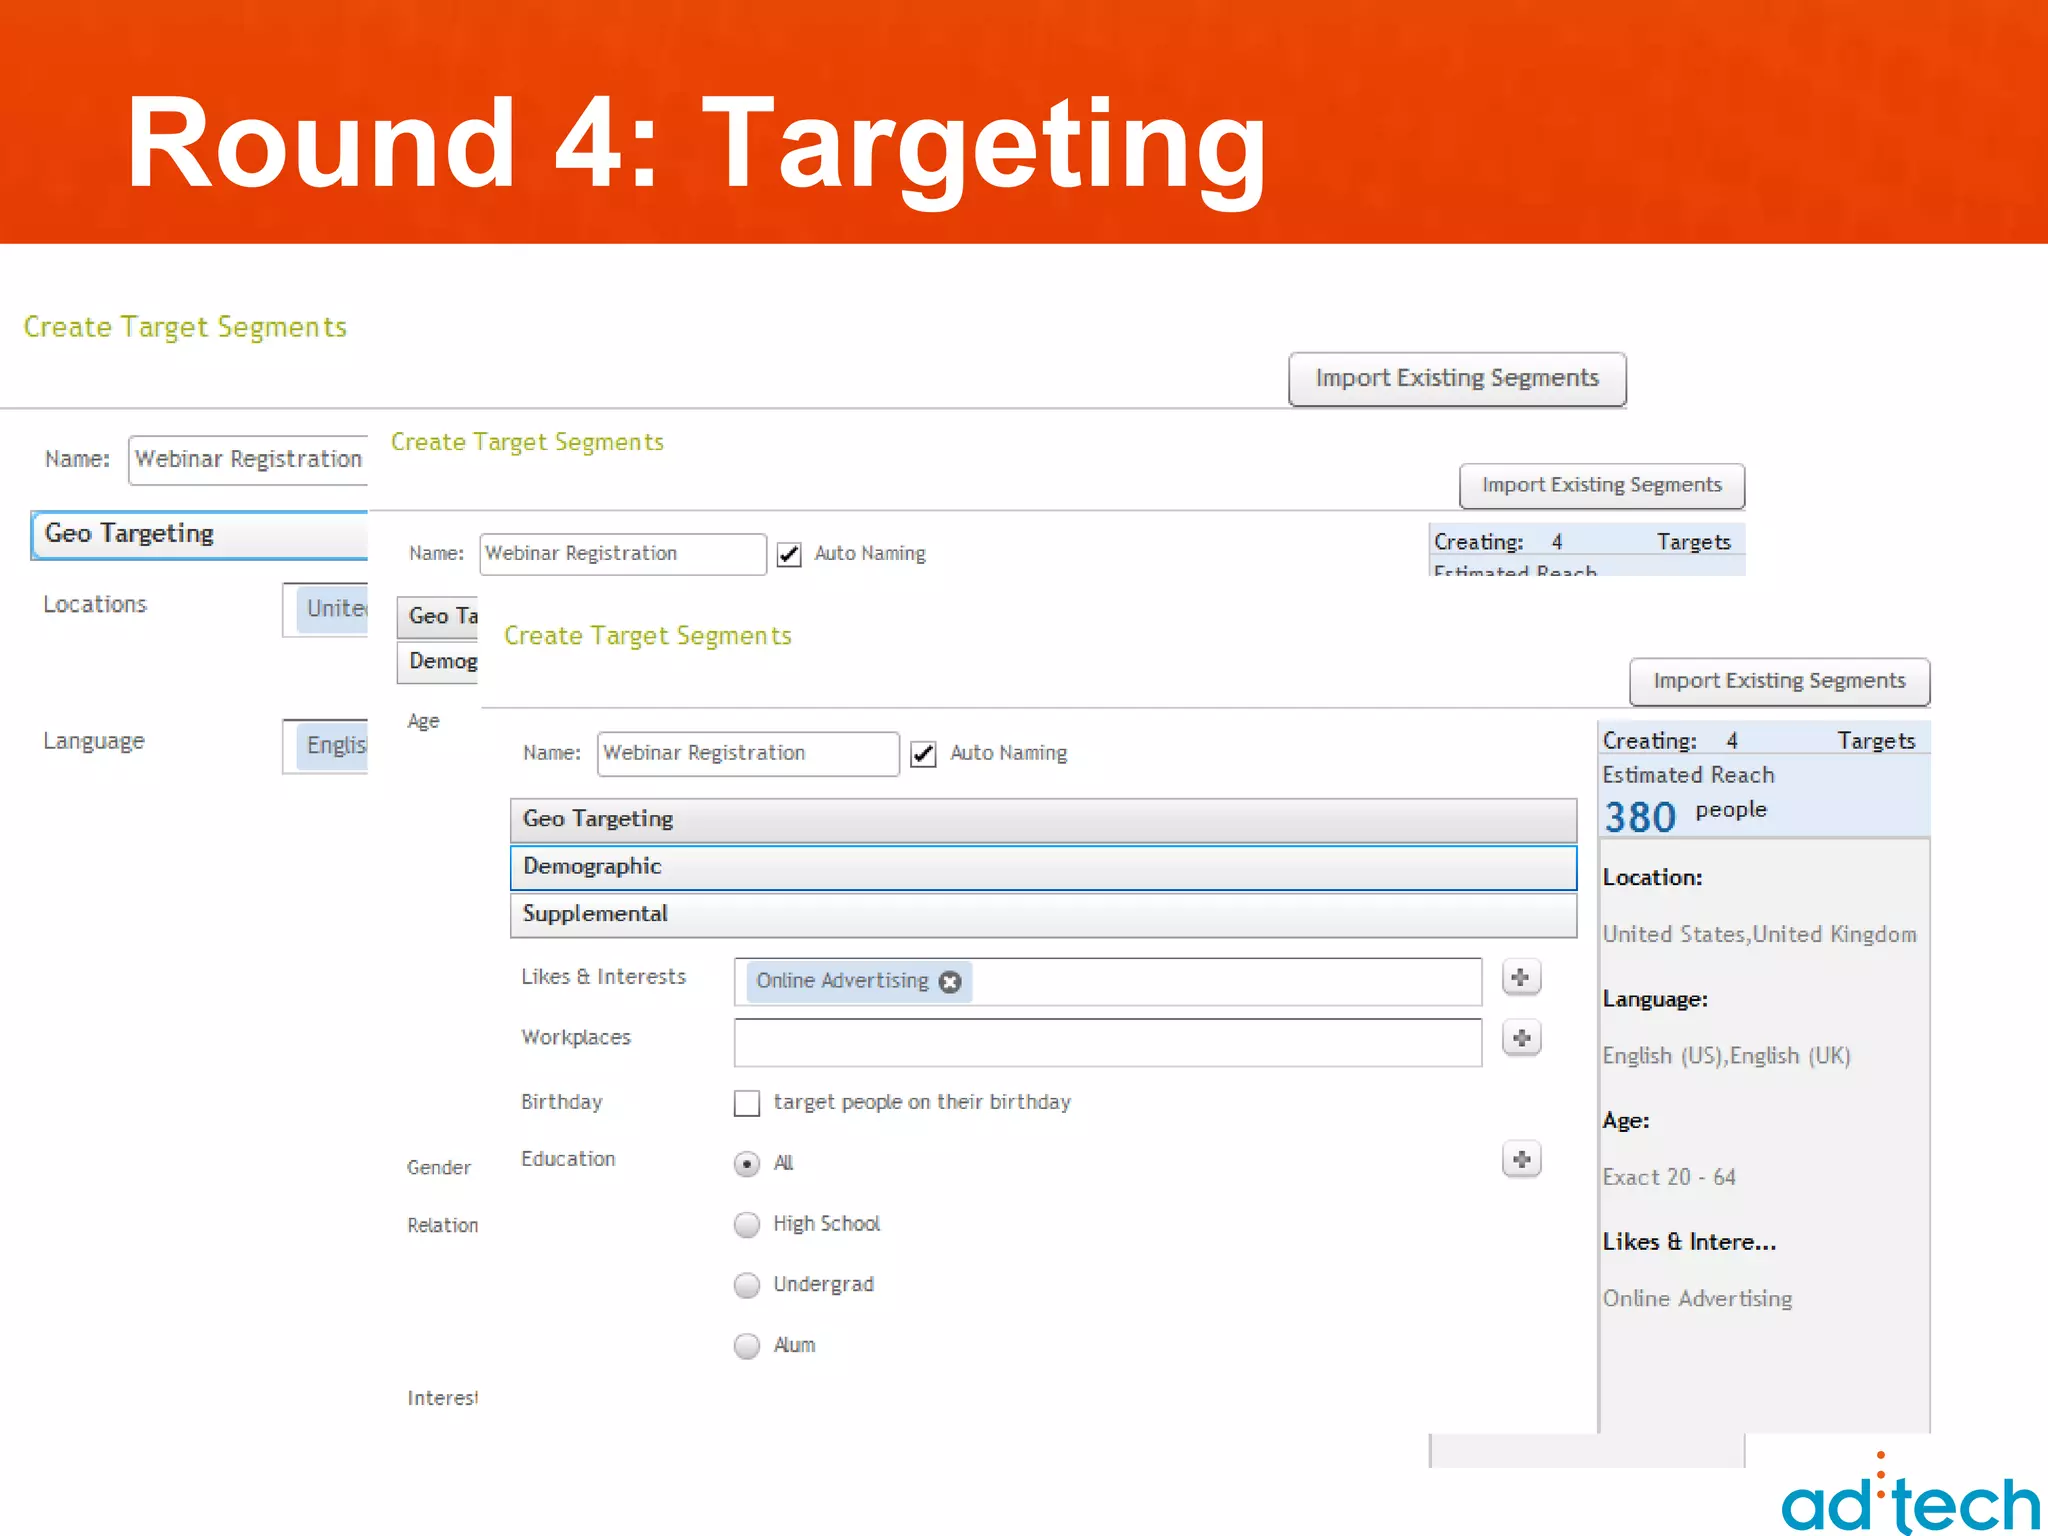Click the Likes & Intere... summary heading
Screen dimensions: 2048x1536
1689,1242
